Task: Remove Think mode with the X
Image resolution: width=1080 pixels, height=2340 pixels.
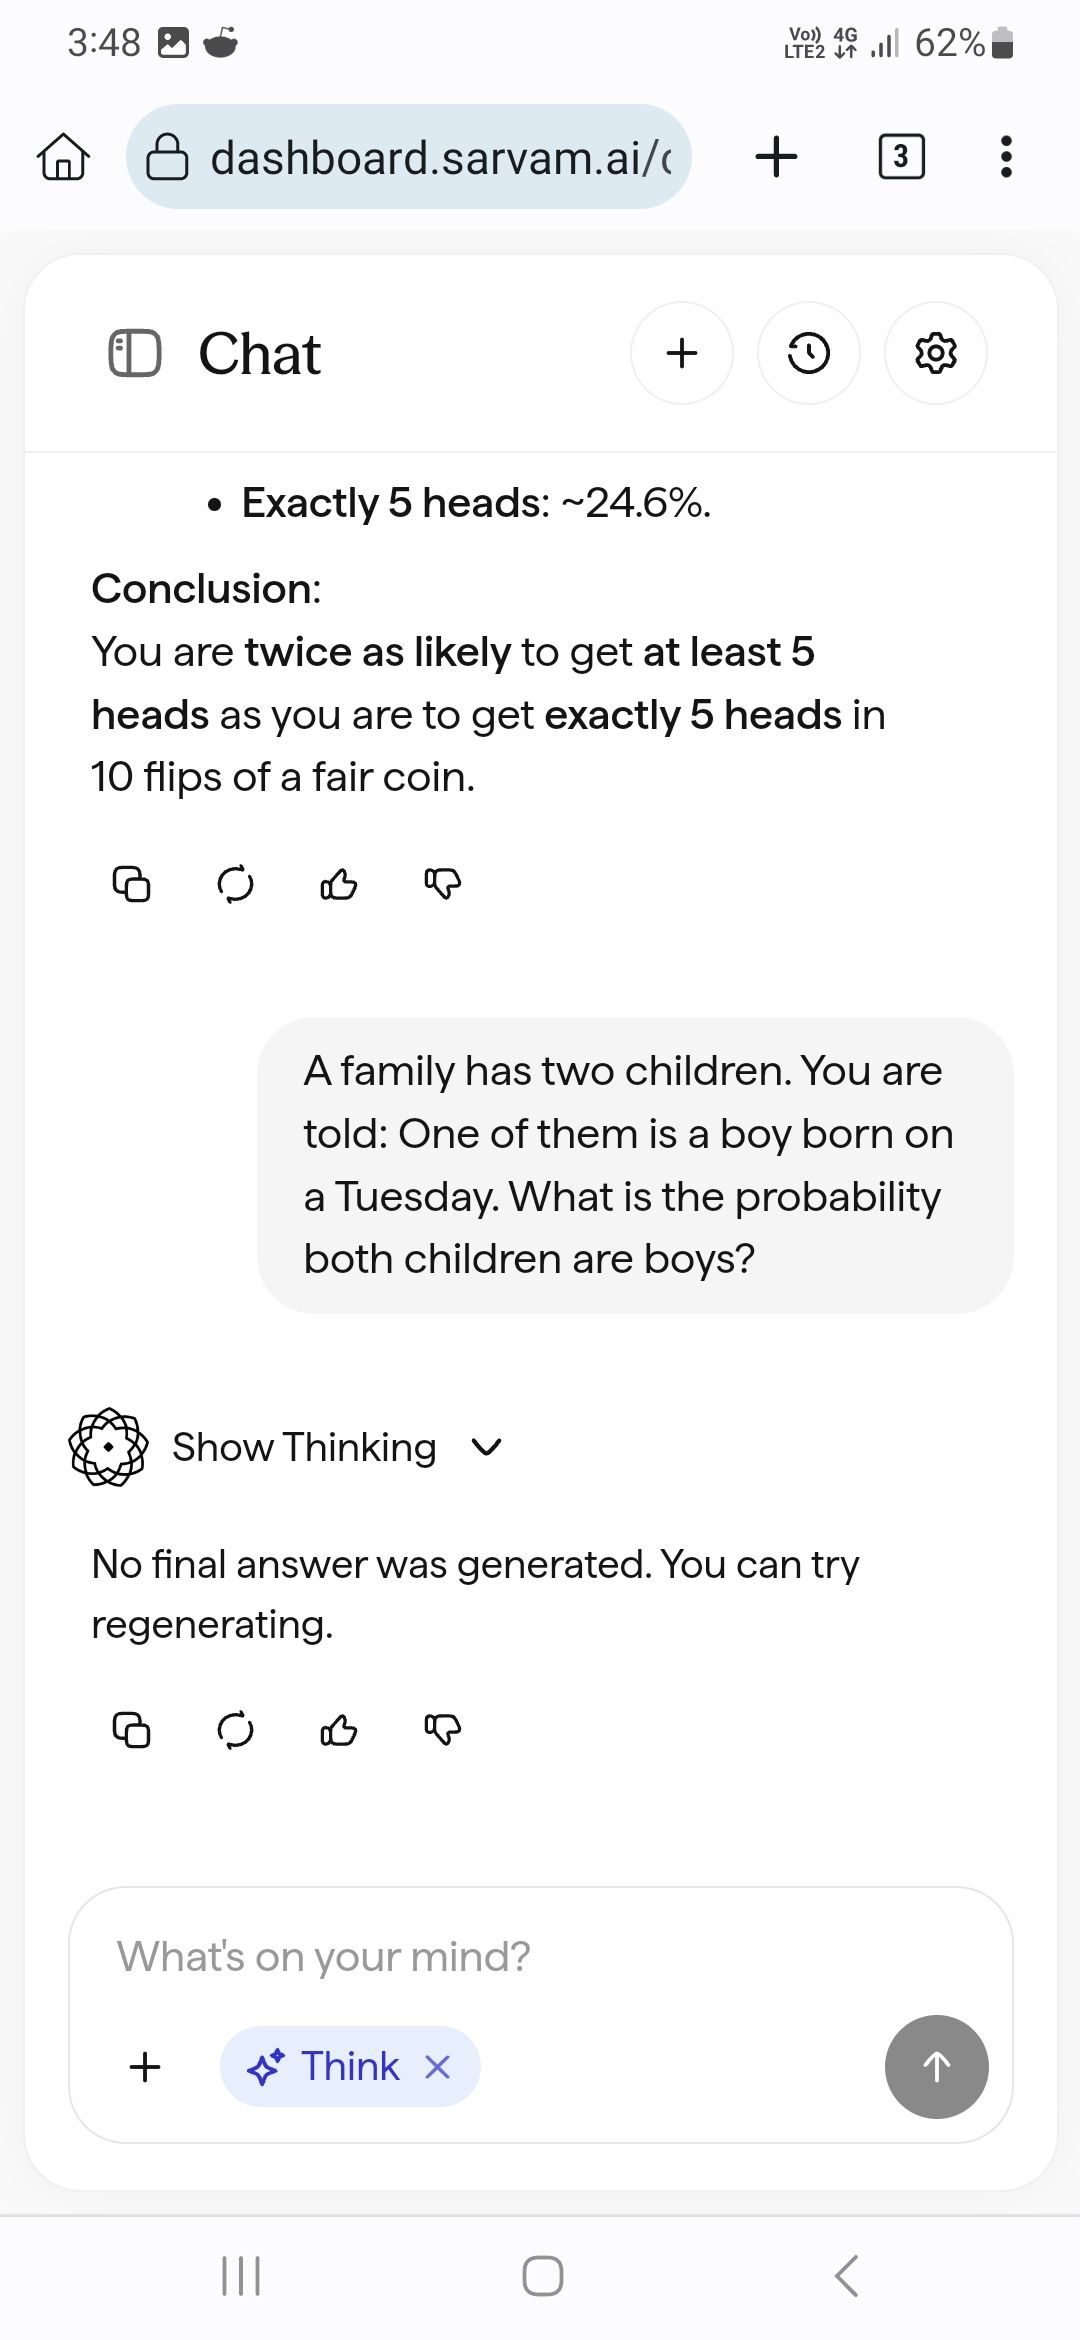Action: pos(438,2067)
